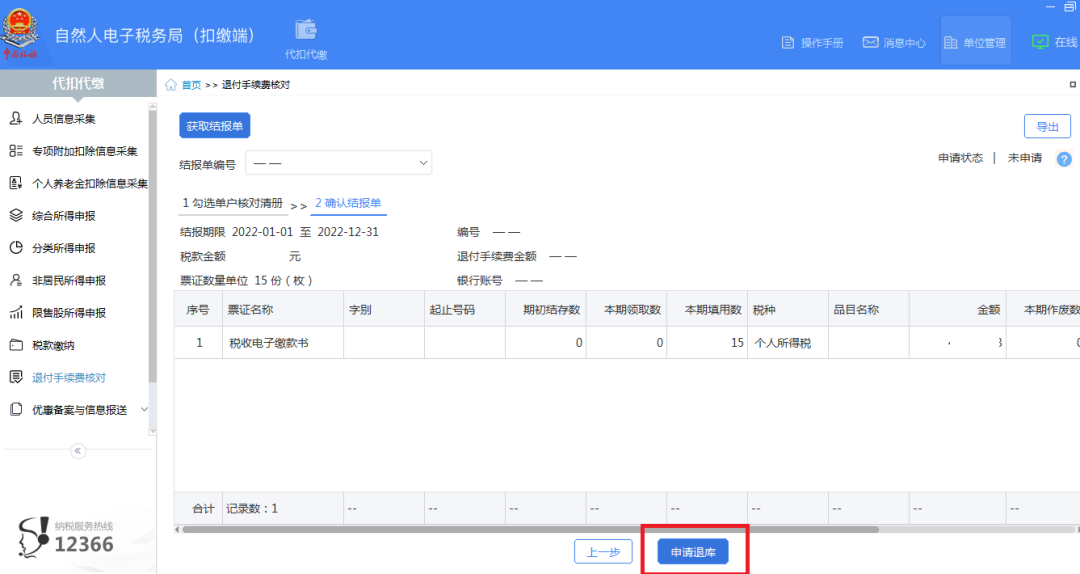The height and width of the screenshot is (574, 1080).
Task: Click the 在线 monitor status icon
Action: click(x=1040, y=42)
